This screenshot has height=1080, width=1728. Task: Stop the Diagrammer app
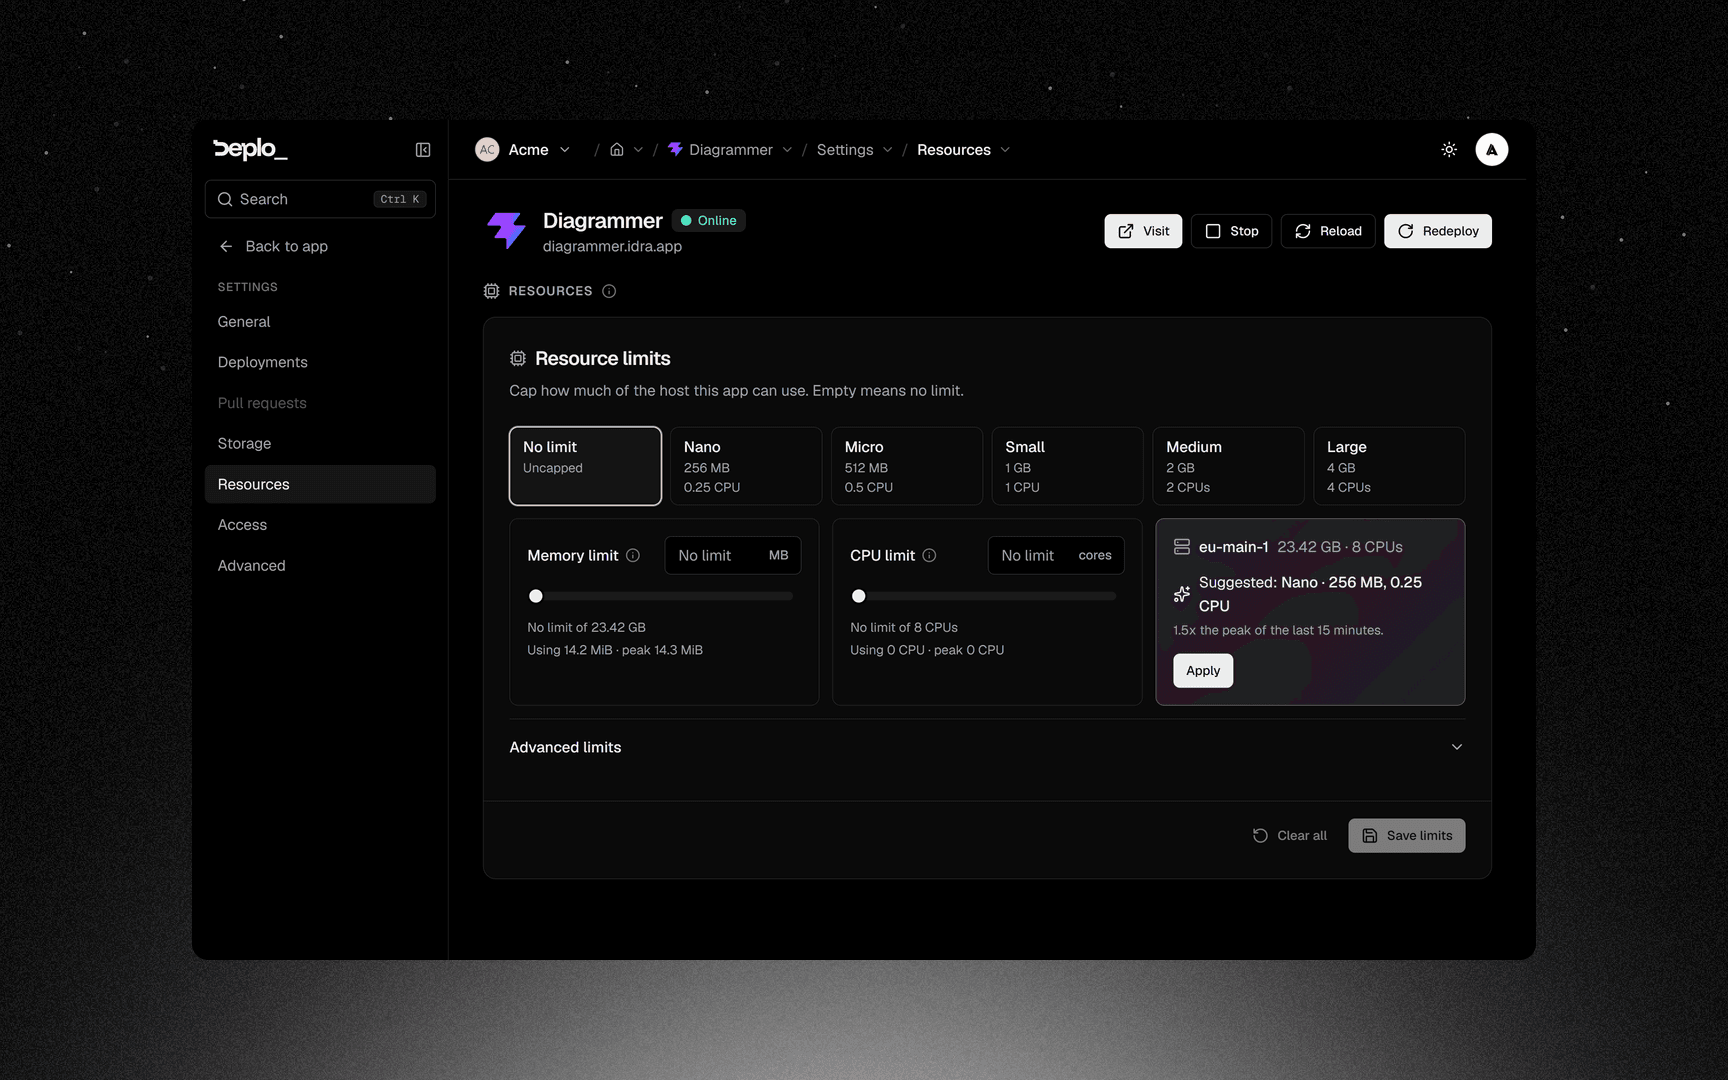click(1231, 231)
